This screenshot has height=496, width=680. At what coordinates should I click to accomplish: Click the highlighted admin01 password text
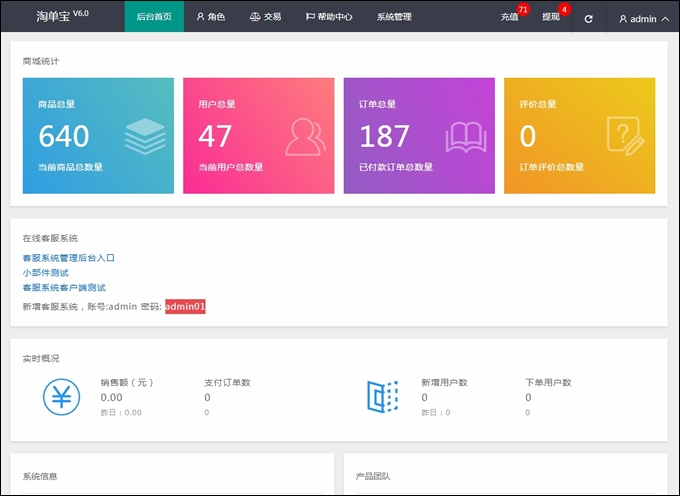pos(185,306)
